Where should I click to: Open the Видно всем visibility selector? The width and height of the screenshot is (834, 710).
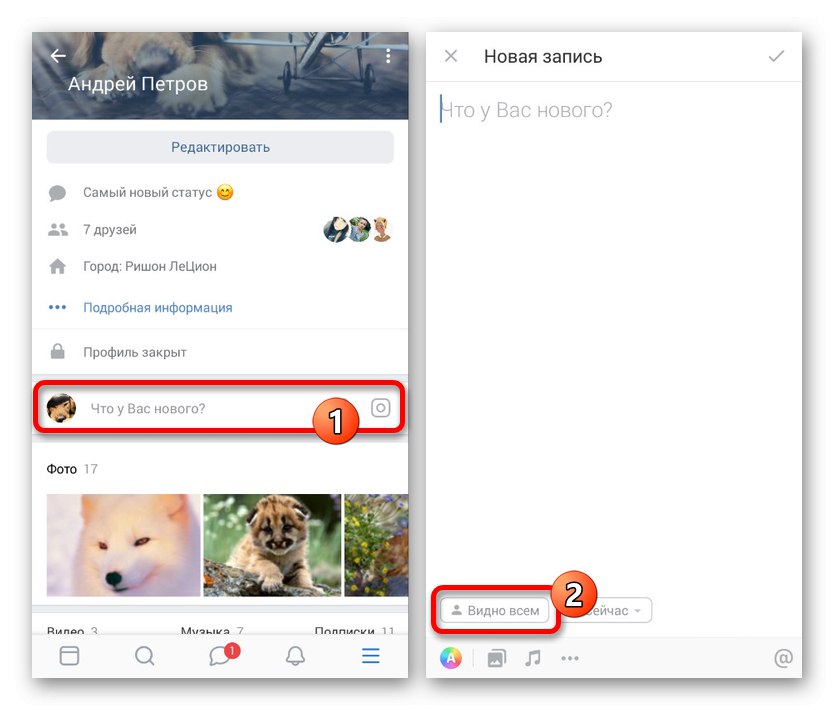click(x=495, y=611)
